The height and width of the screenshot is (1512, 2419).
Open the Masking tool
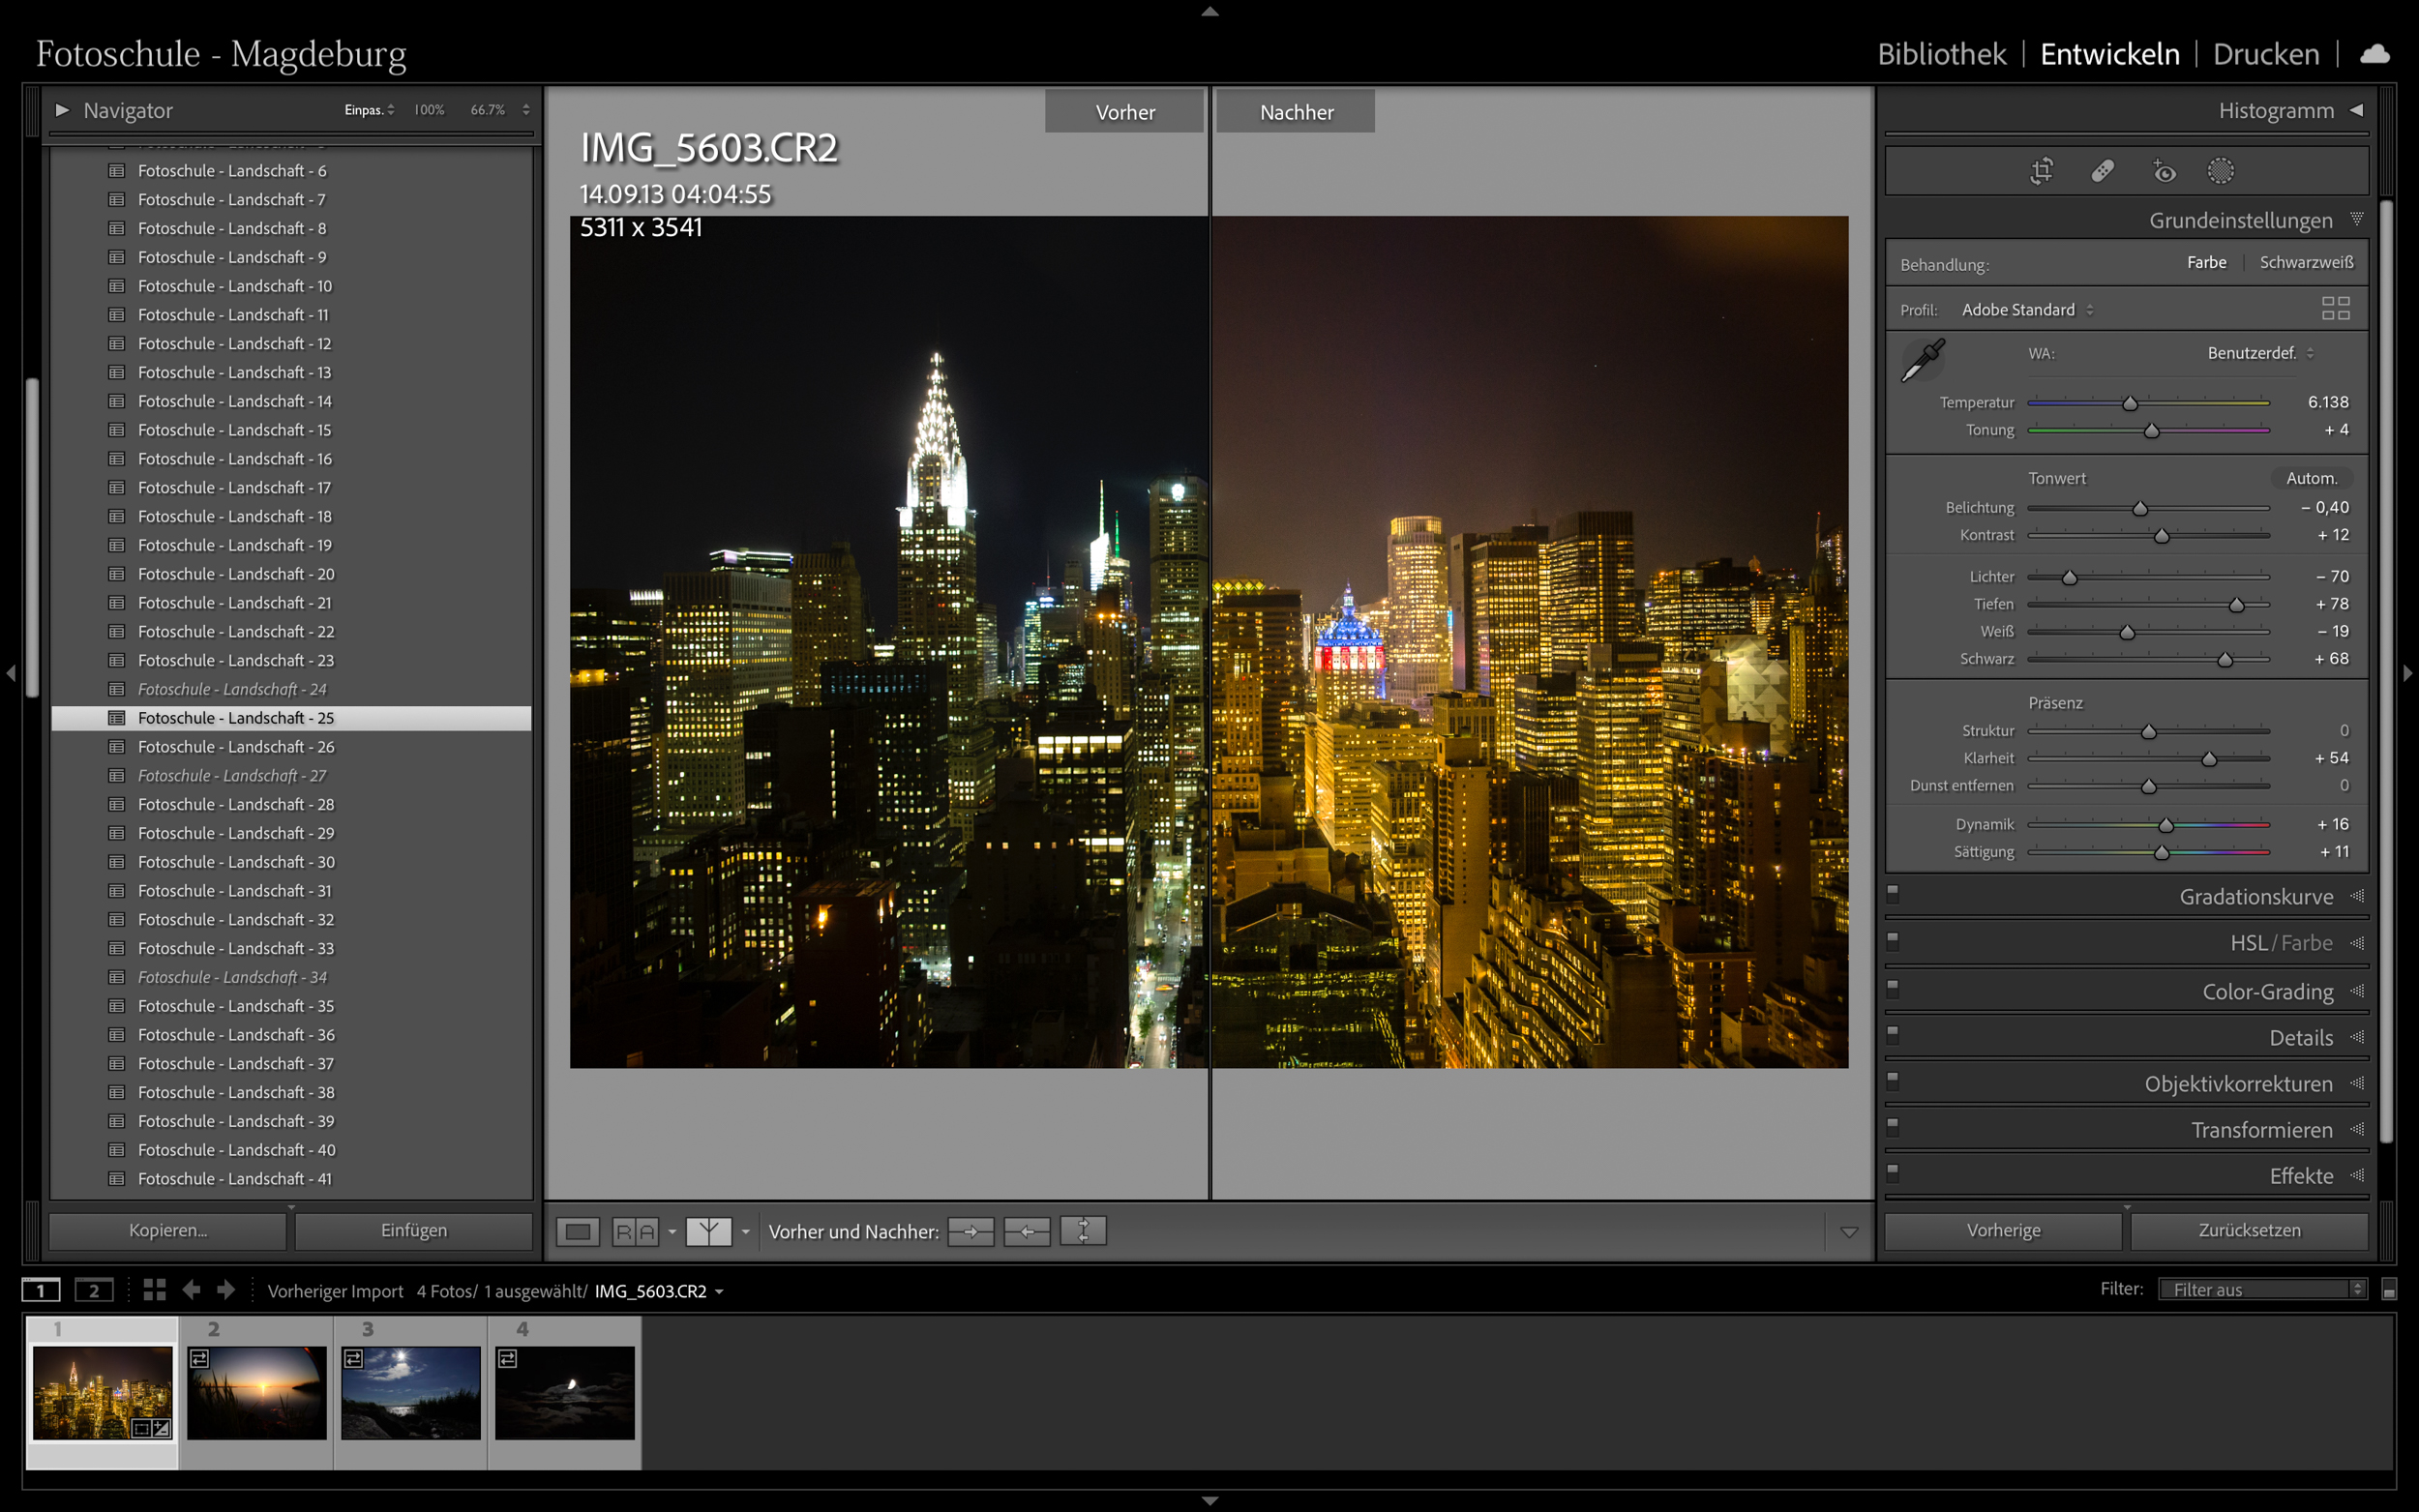coord(2220,171)
